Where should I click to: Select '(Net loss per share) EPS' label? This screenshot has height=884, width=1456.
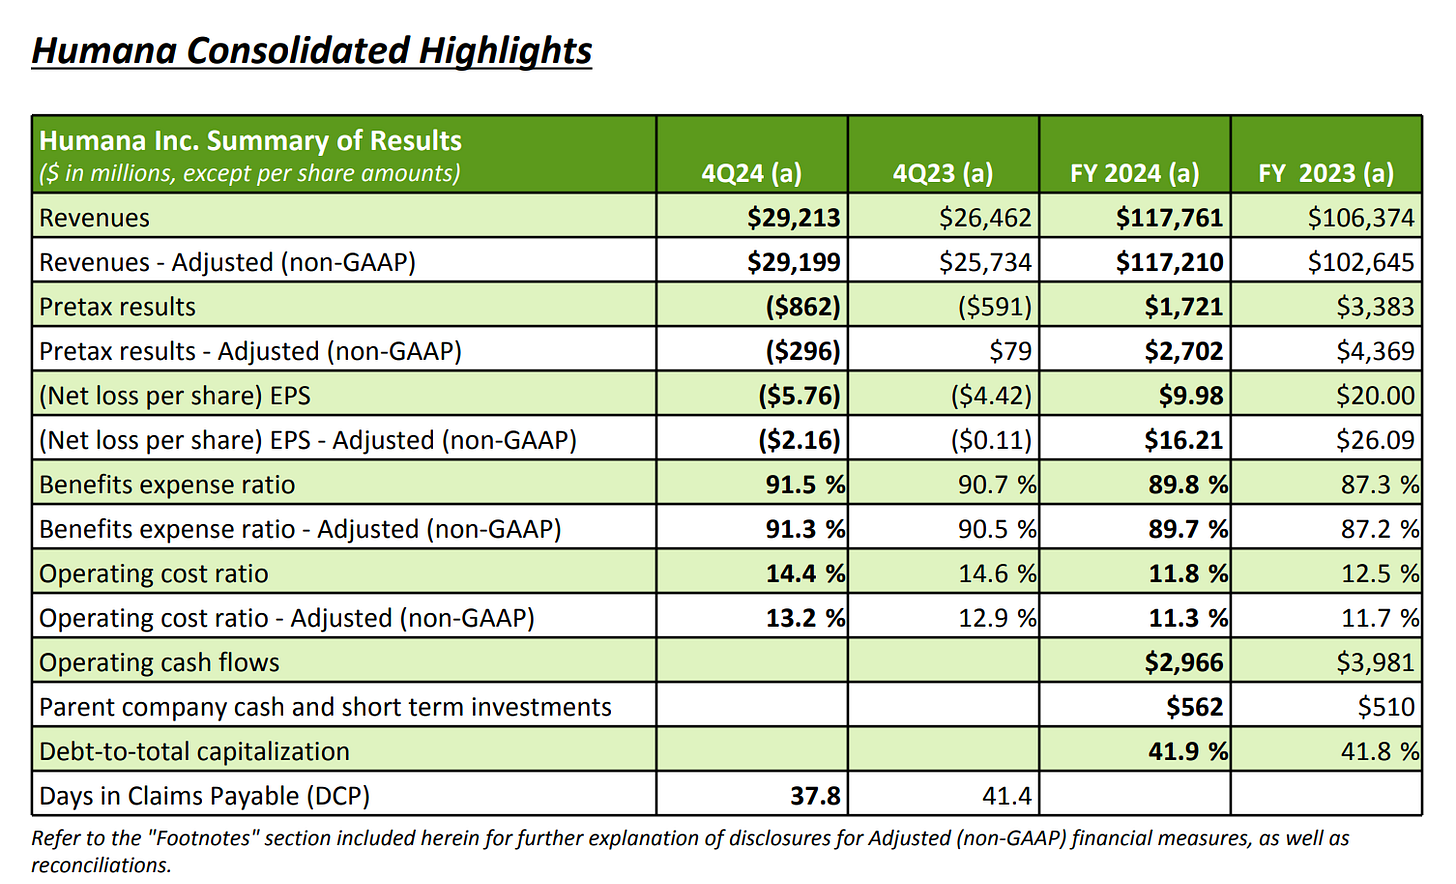point(175,396)
